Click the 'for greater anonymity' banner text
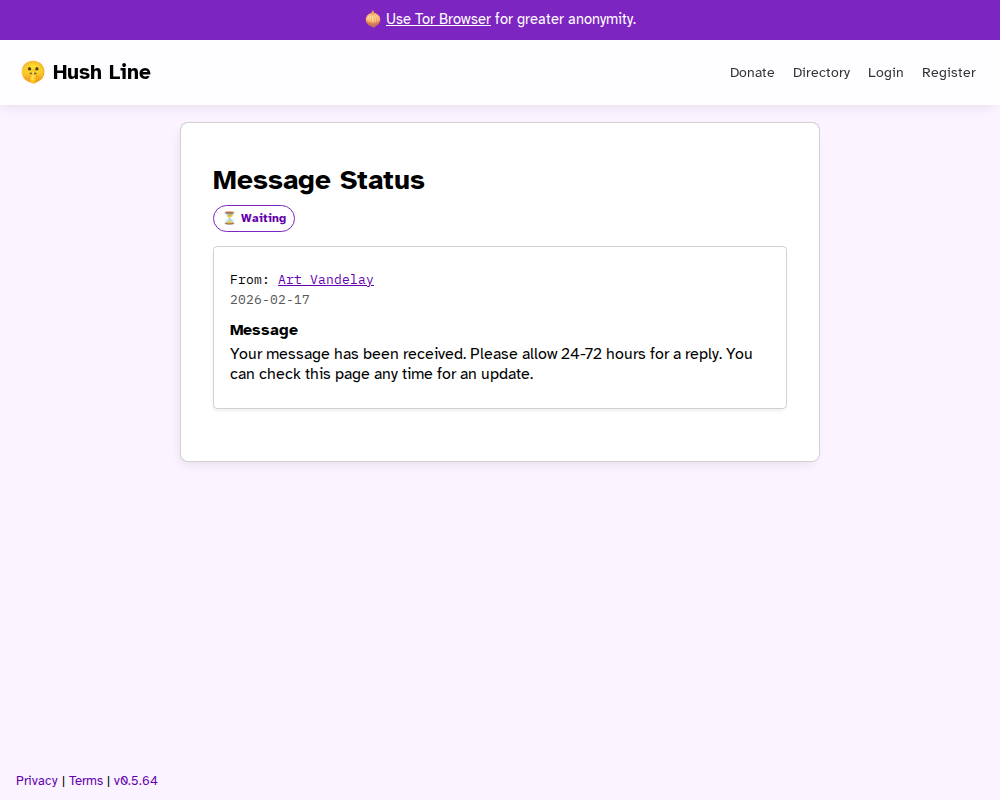 pos(565,19)
